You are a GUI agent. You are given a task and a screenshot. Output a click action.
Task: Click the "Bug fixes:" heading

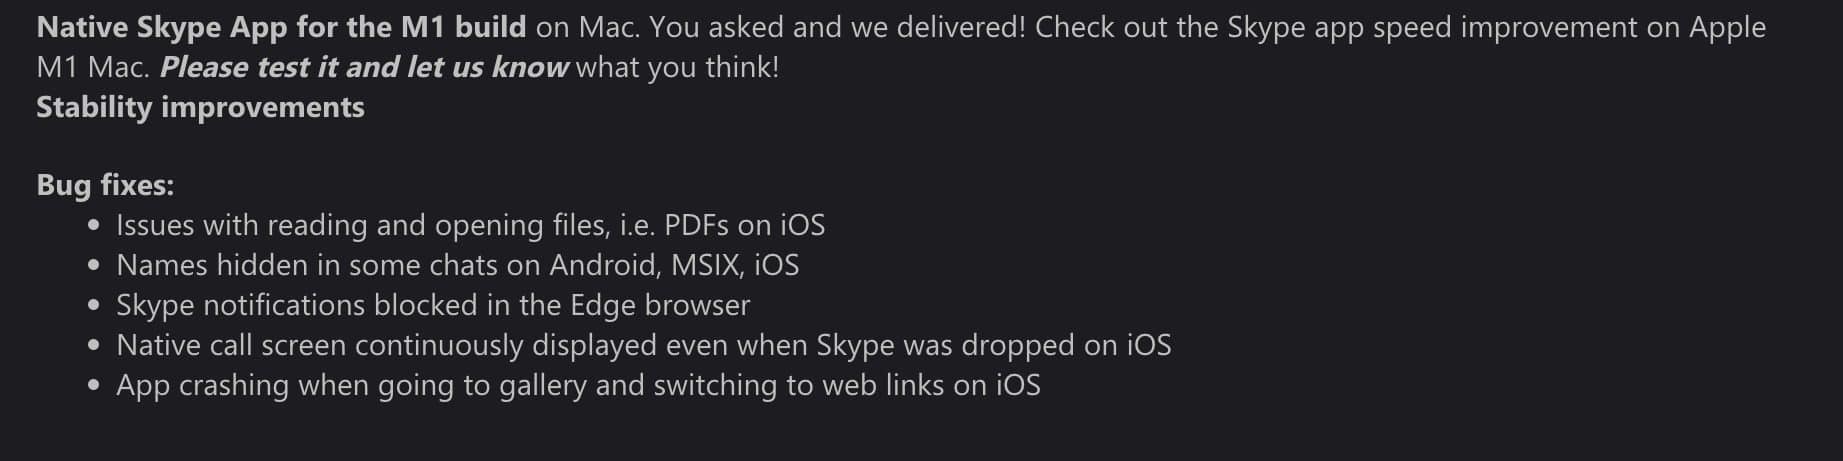105,186
